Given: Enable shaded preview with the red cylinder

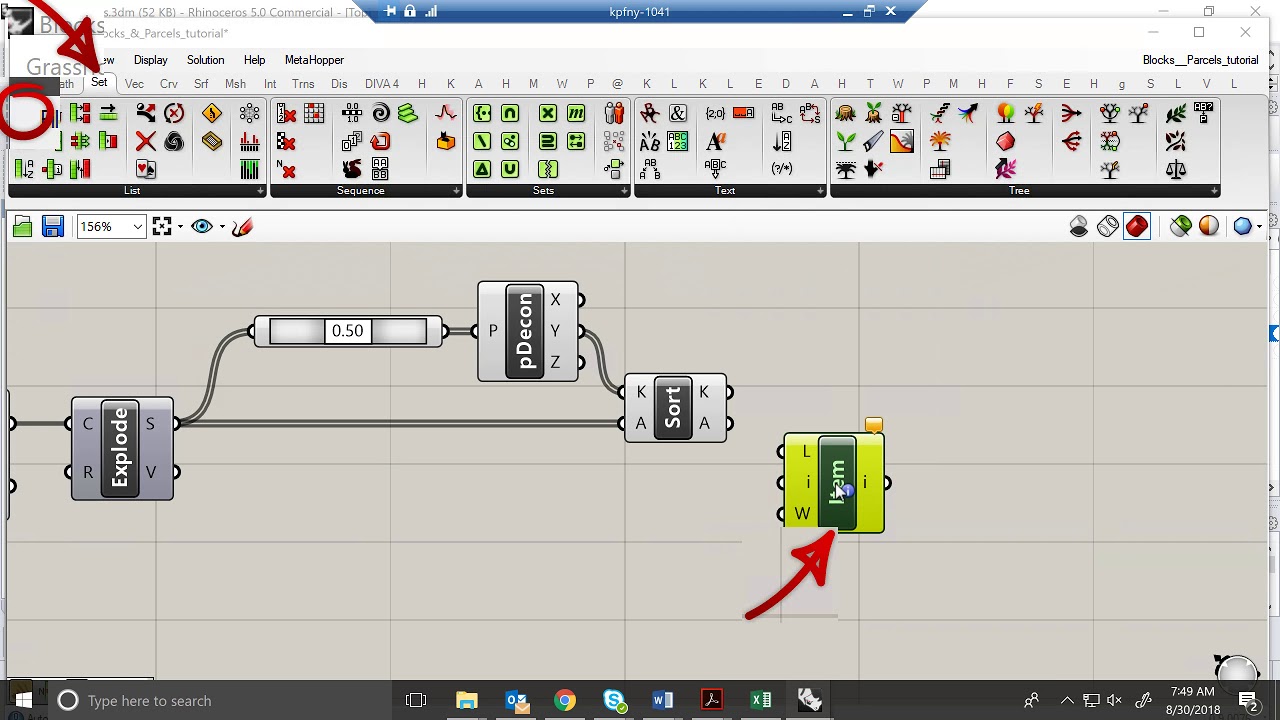Looking at the screenshot, I should (1137, 227).
